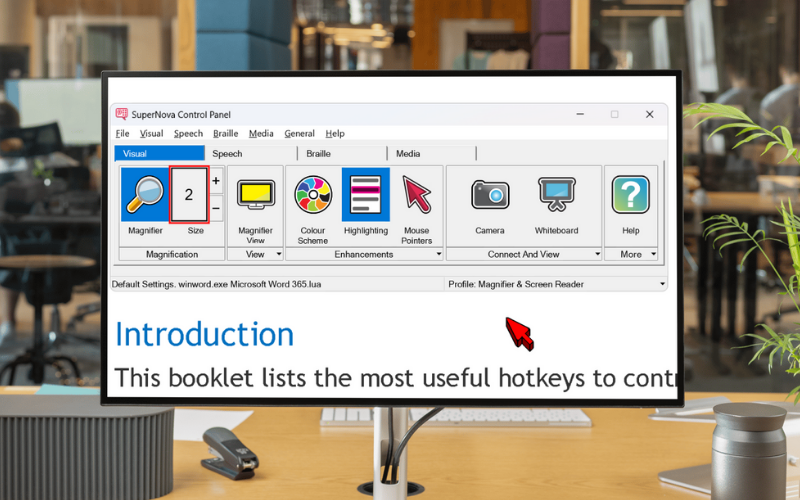800x500 pixels.
Task: Minimize the SuperNova Control Panel window
Action: [580, 114]
